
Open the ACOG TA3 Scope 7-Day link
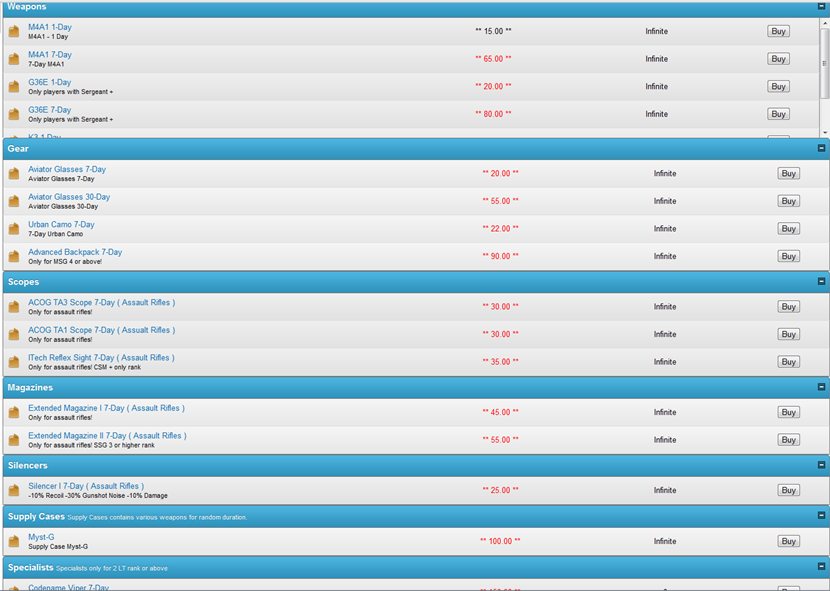coord(101,302)
